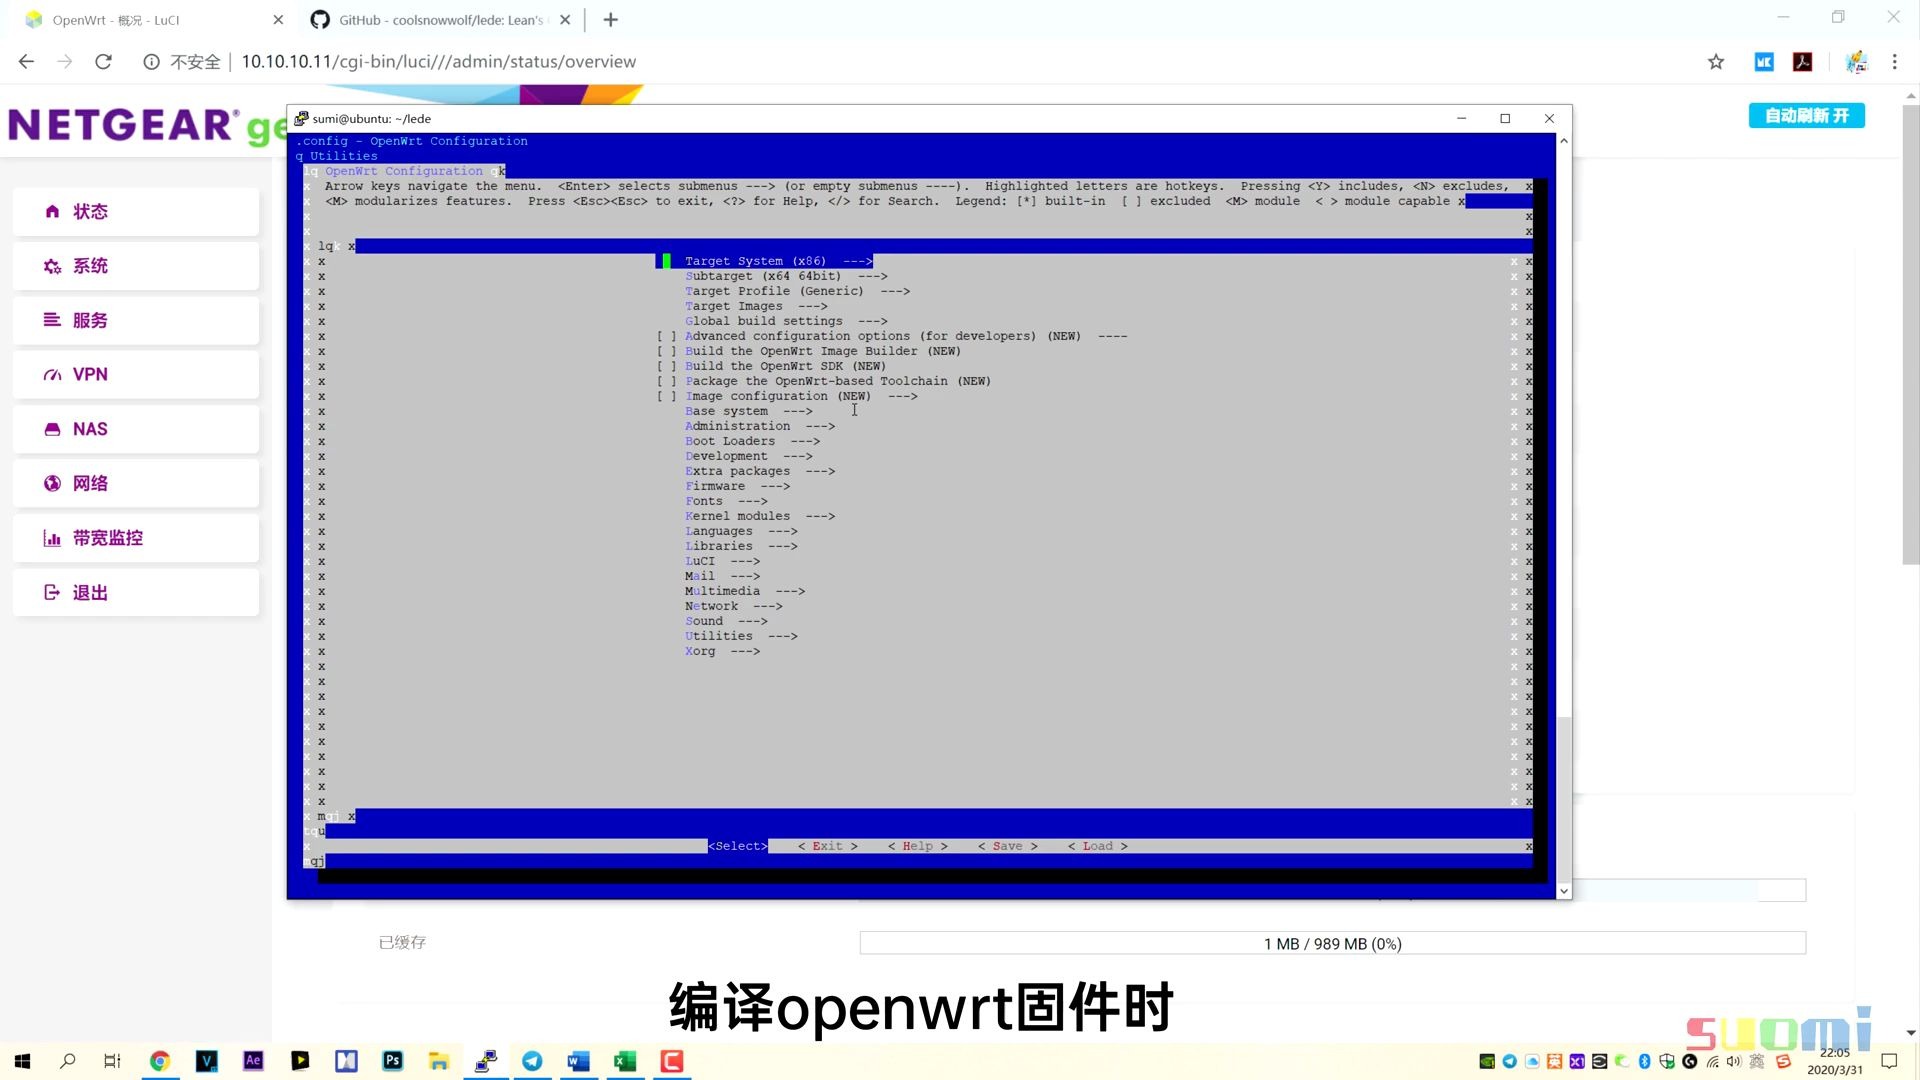Viewport: 1920px width, 1080px height.
Task: Go back in browser history
Action: coord(26,62)
